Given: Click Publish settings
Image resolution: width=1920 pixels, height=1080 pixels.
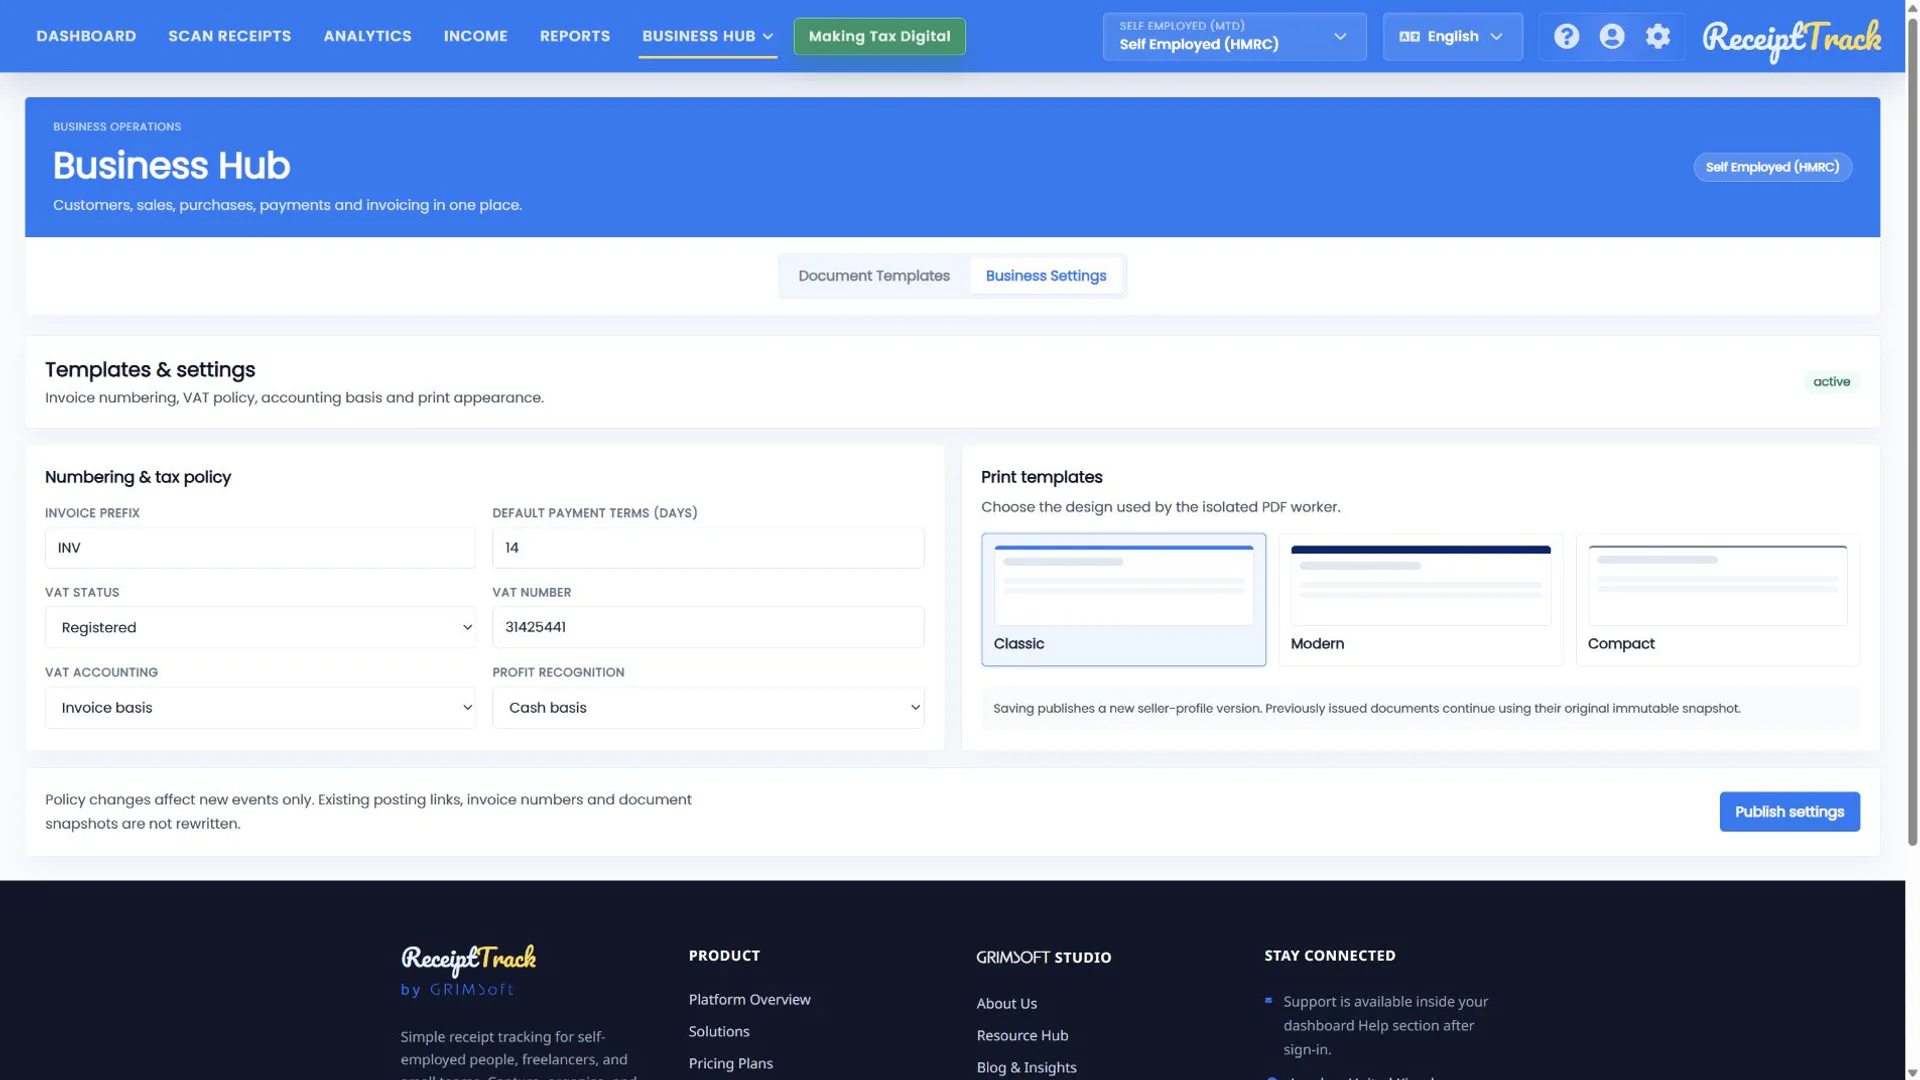Looking at the screenshot, I should [1789, 812].
